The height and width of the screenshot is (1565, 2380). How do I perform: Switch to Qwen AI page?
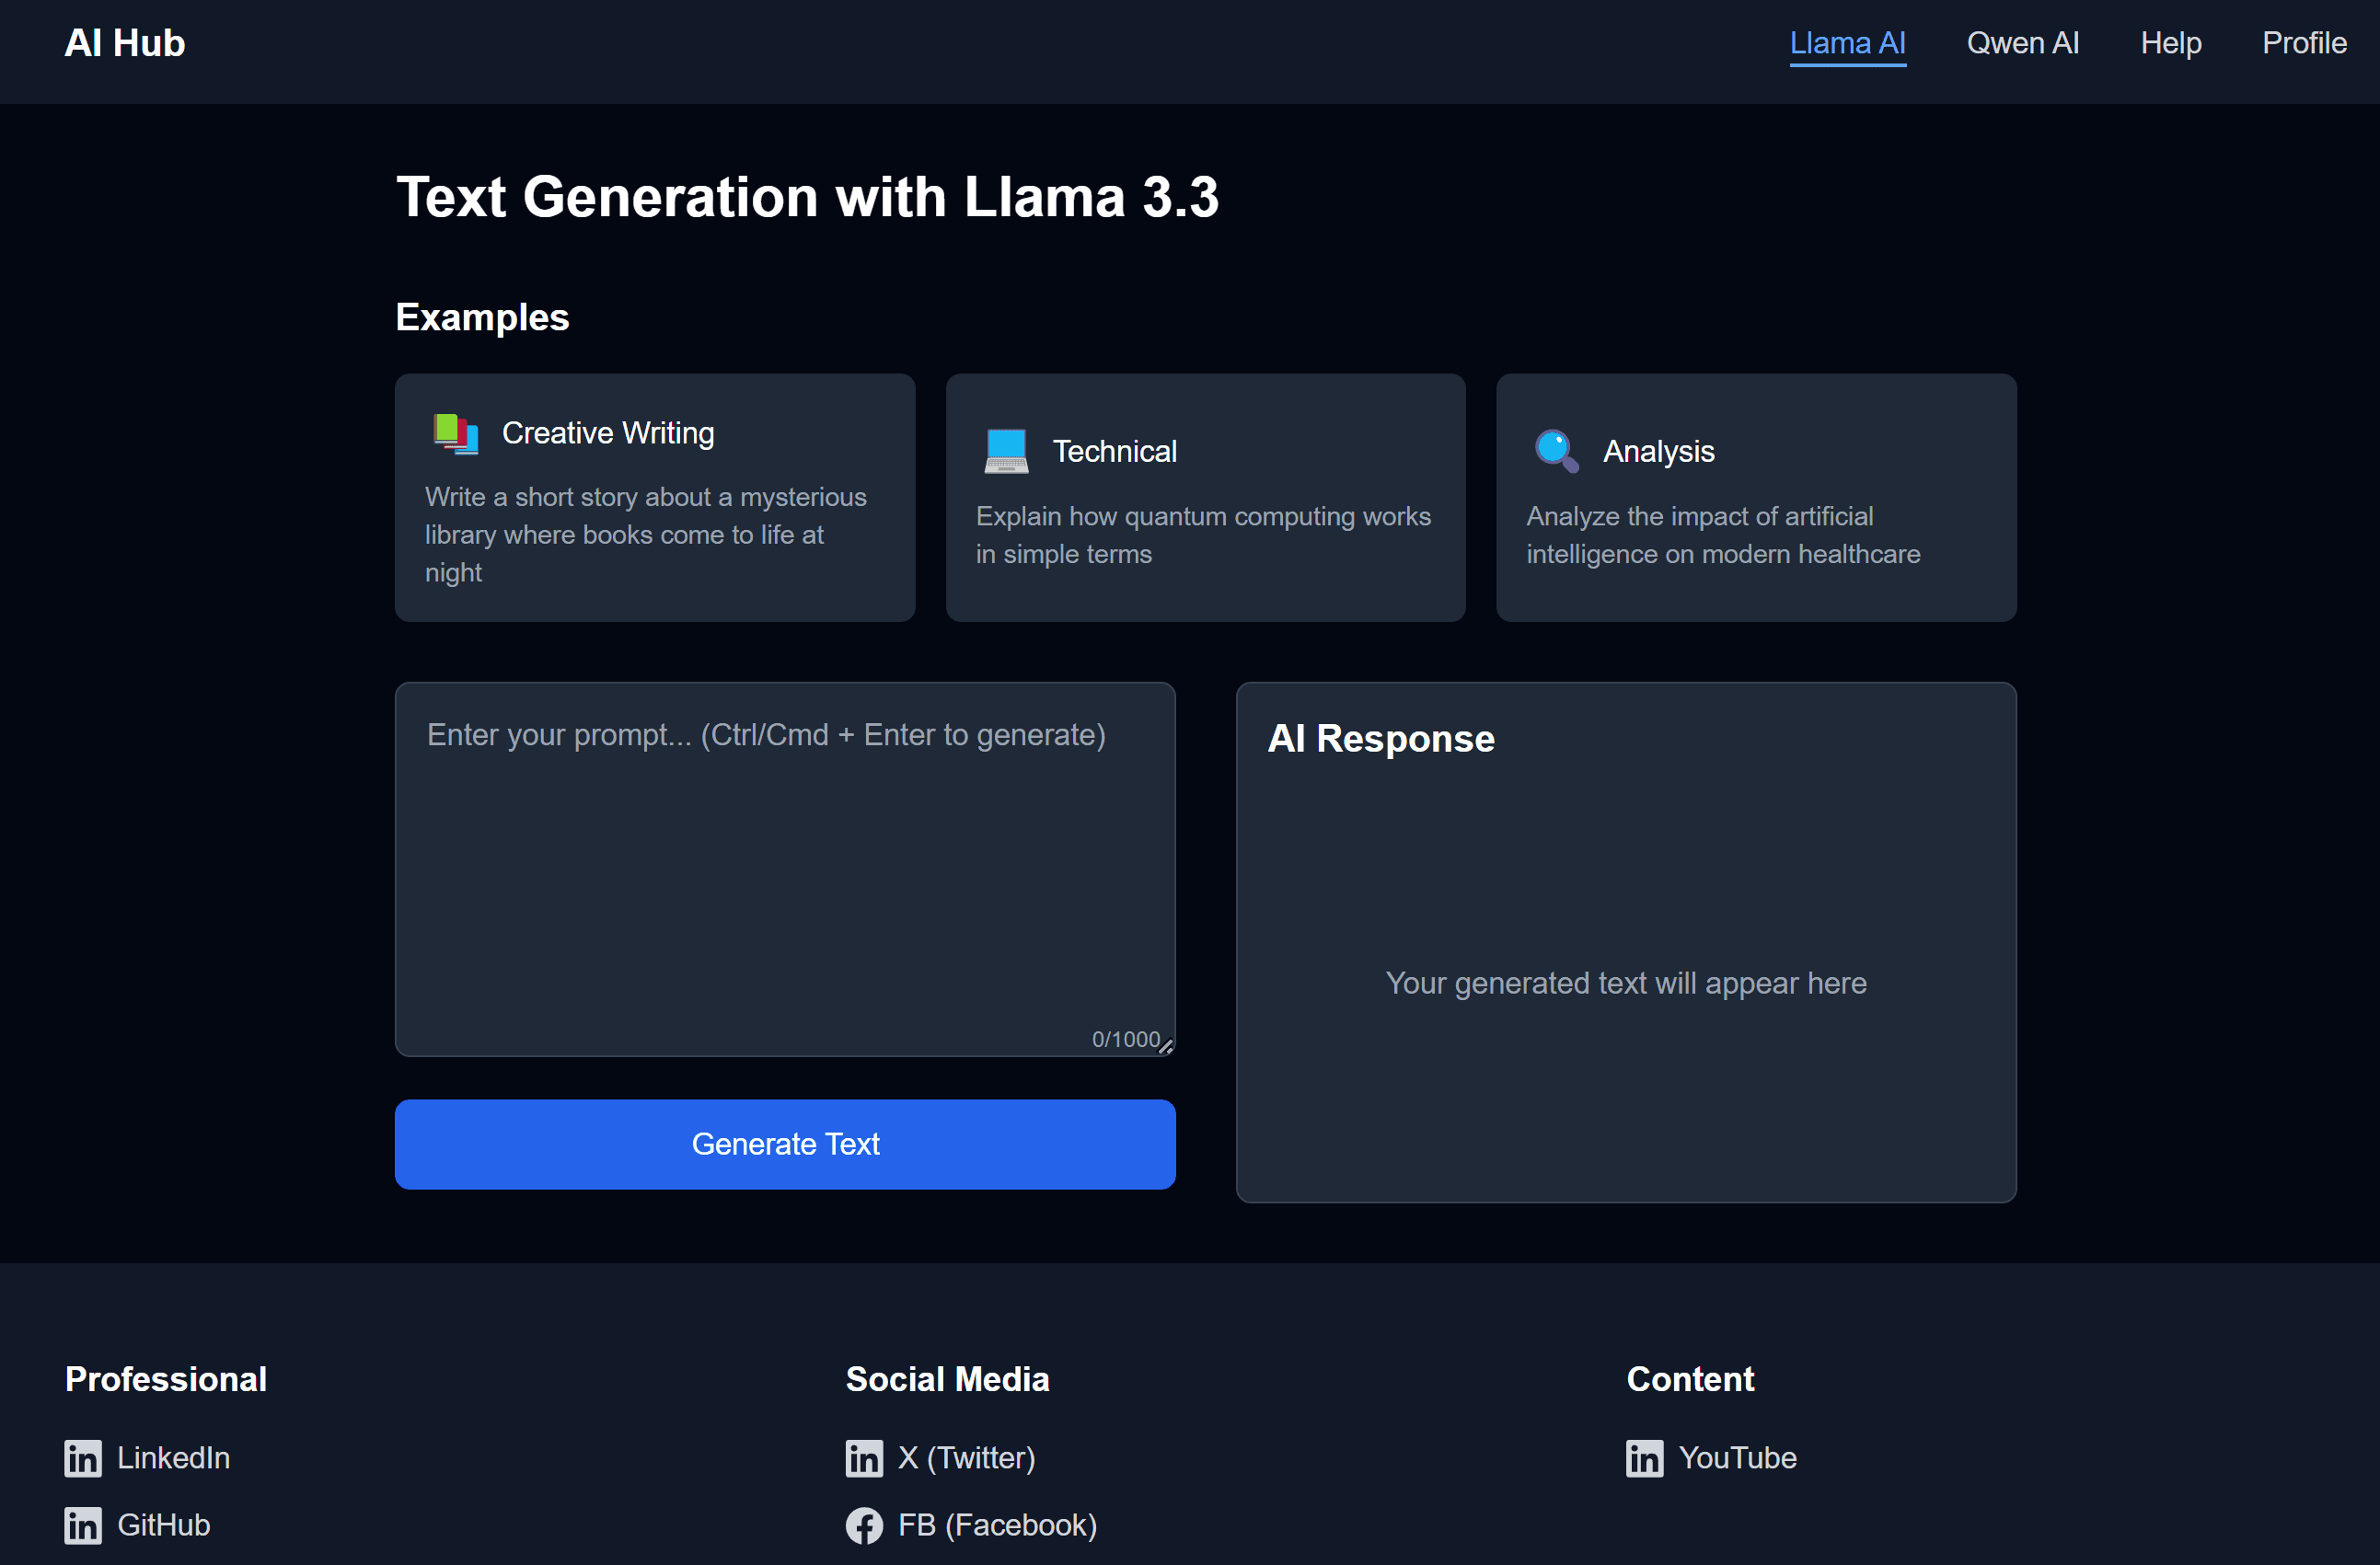point(2022,43)
